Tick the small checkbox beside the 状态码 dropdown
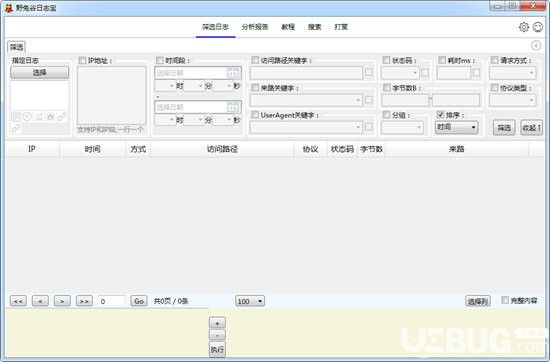The width and height of the screenshot is (550, 362). (x=425, y=73)
